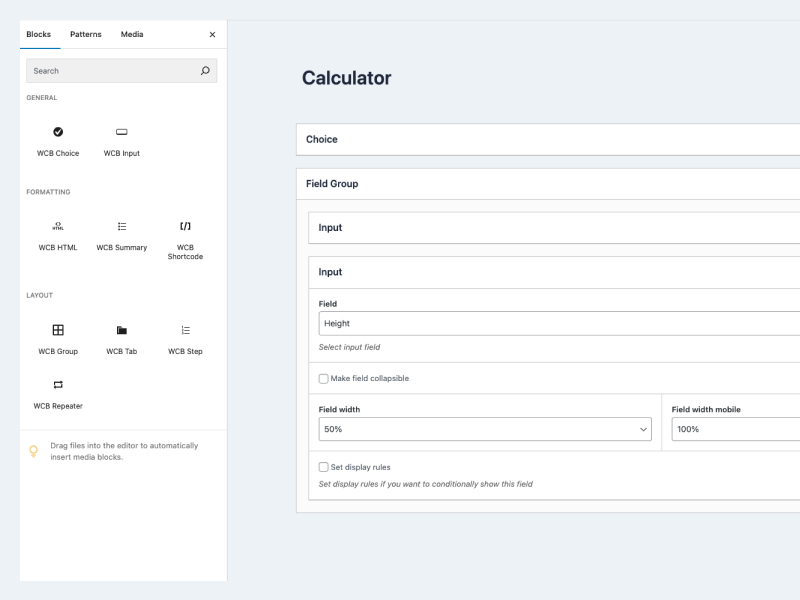Screen dimensions: 800x600
Task: Check the Set display rules option
Action: pyautogui.click(x=323, y=467)
